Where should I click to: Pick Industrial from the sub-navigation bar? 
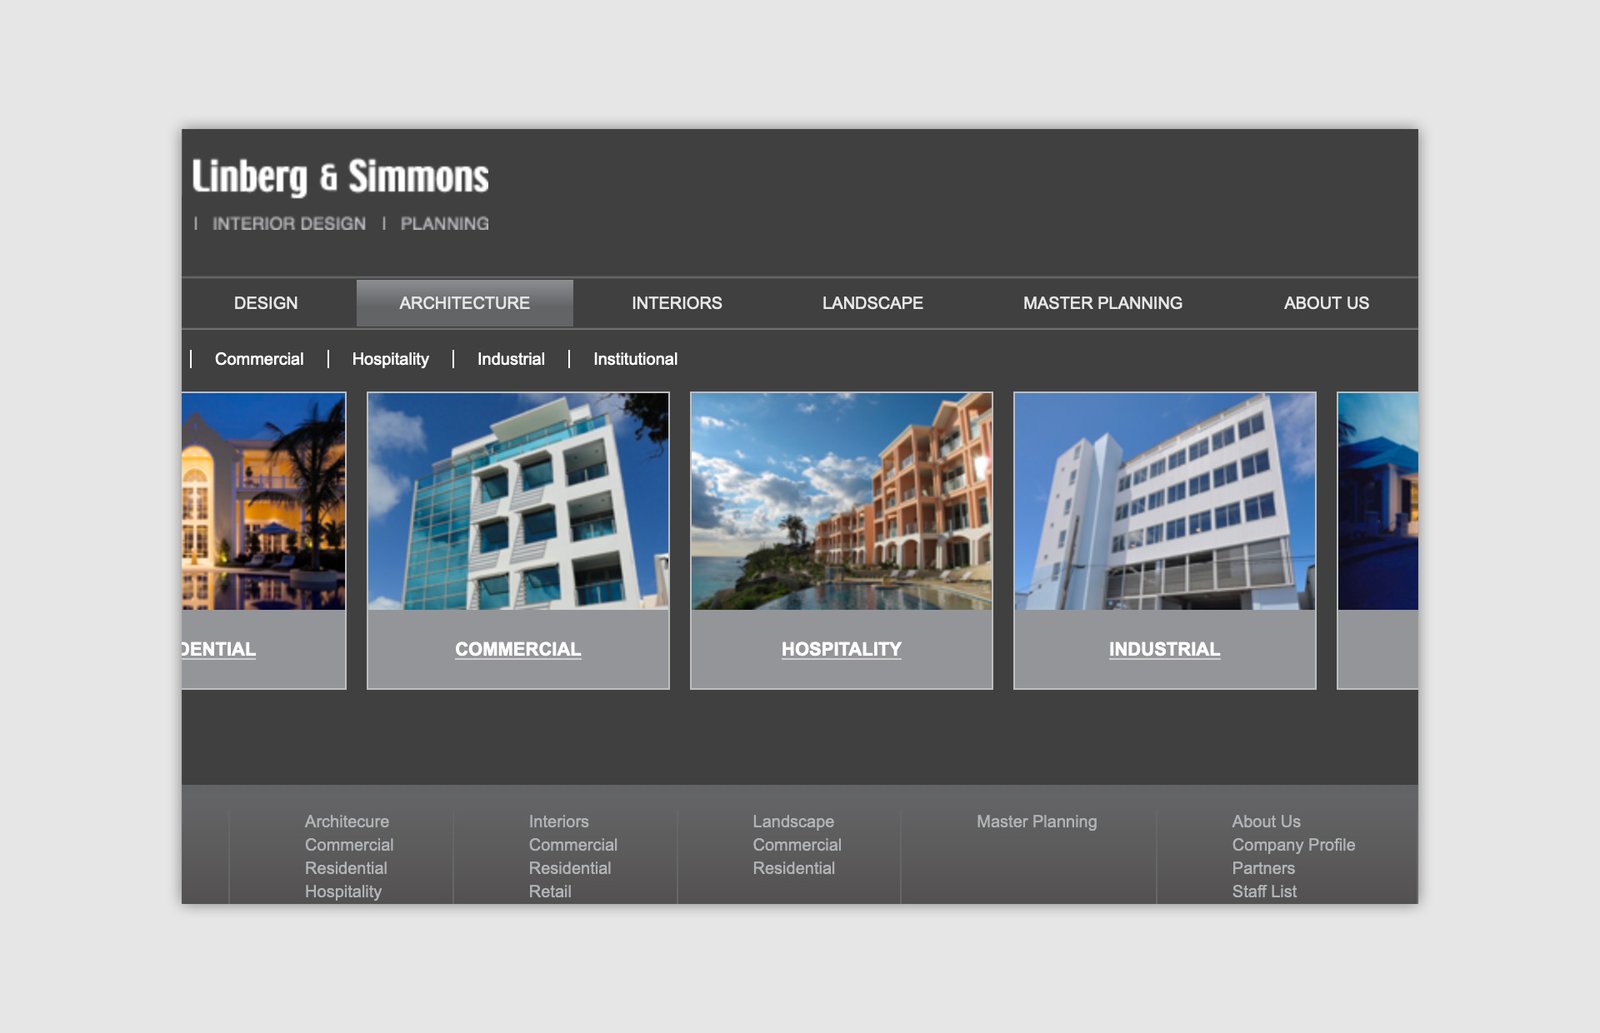510,359
